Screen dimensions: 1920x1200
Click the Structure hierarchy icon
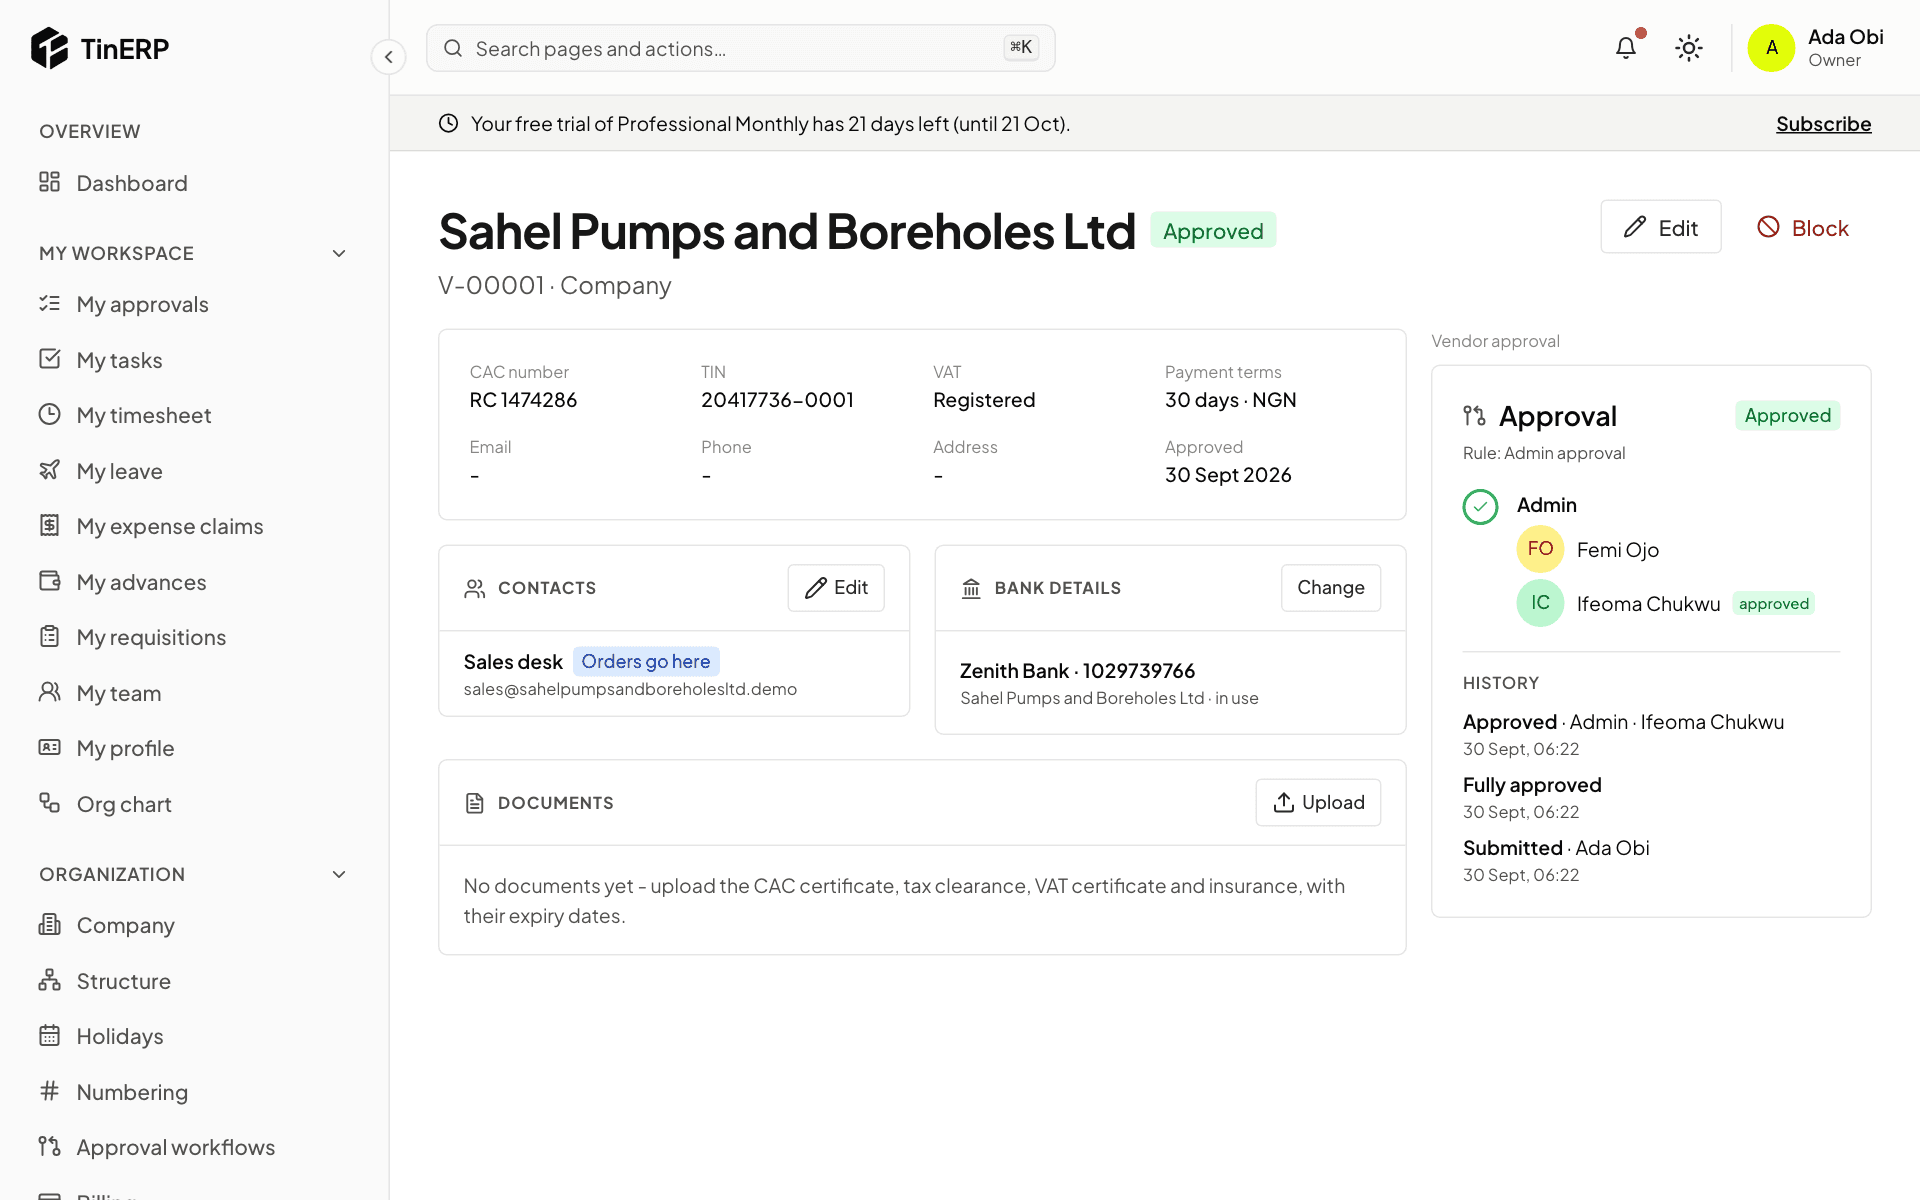coord(49,980)
